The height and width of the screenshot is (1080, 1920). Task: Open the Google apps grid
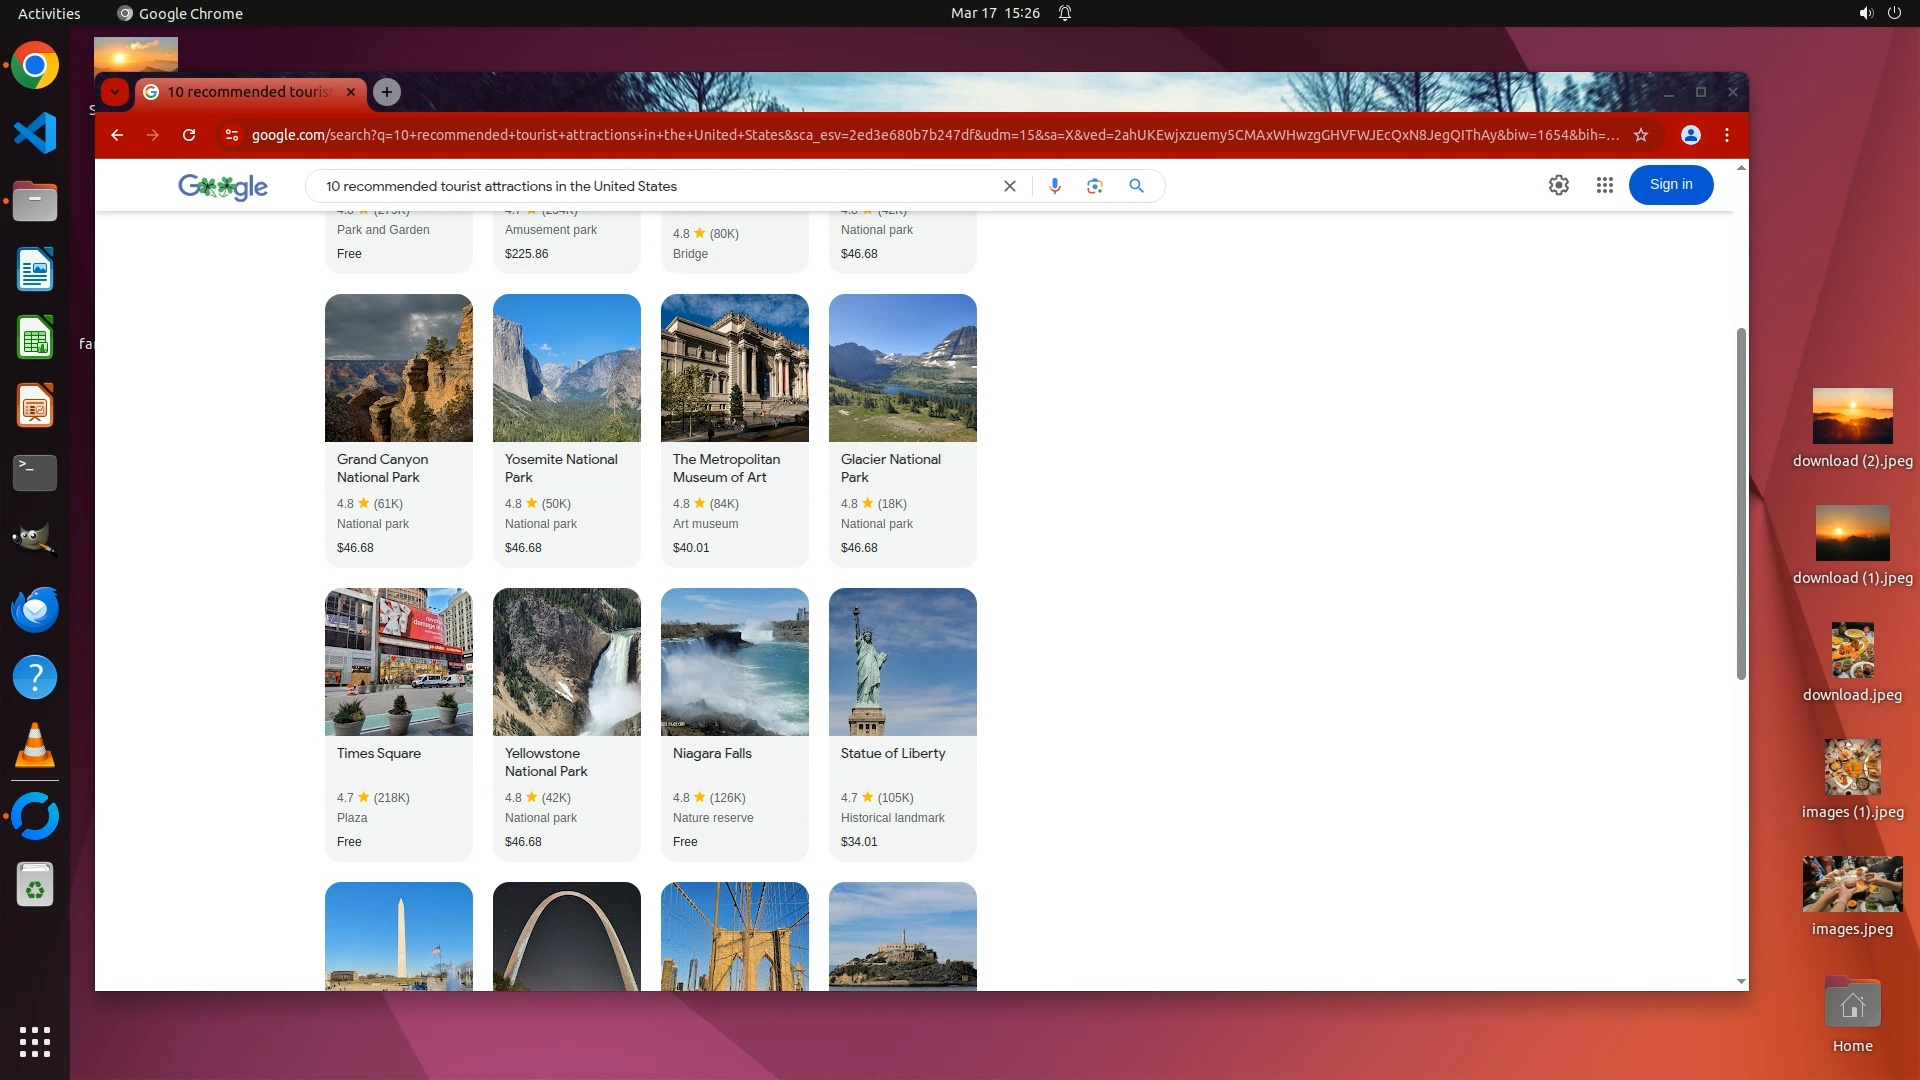point(1604,185)
